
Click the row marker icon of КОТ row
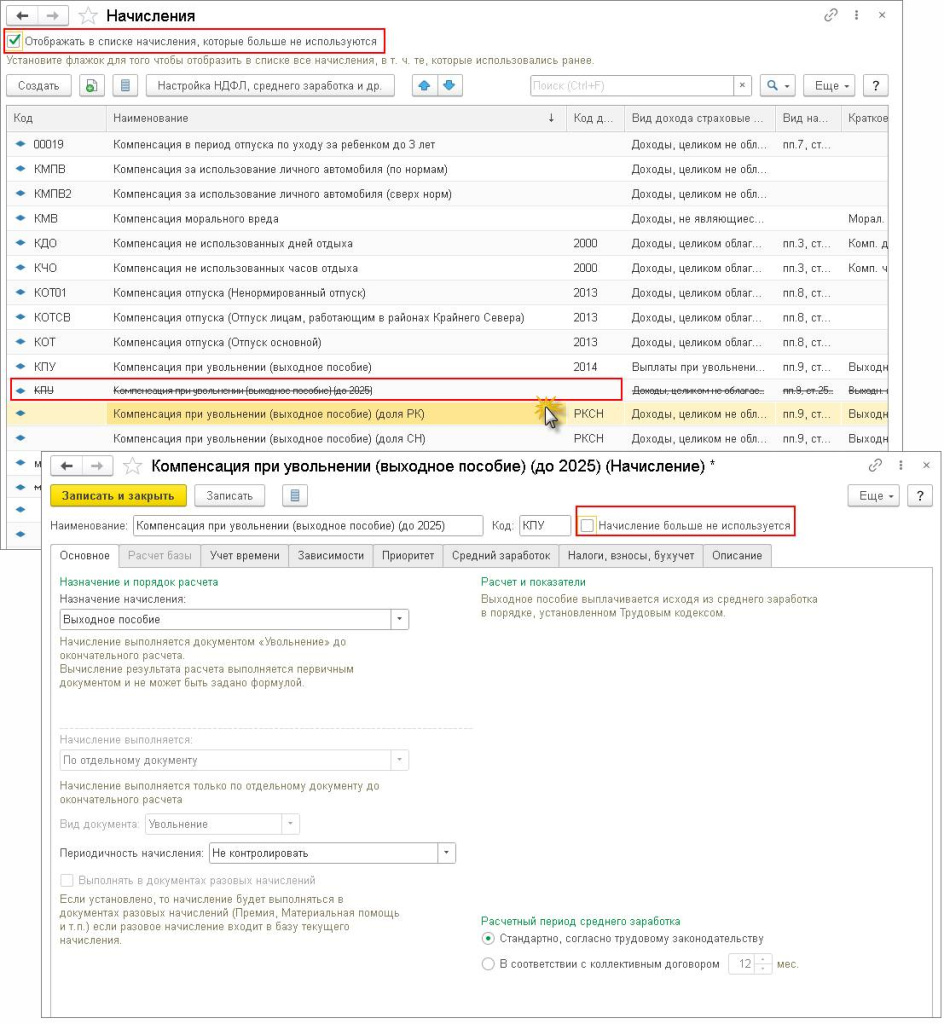[x=20, y=342]
